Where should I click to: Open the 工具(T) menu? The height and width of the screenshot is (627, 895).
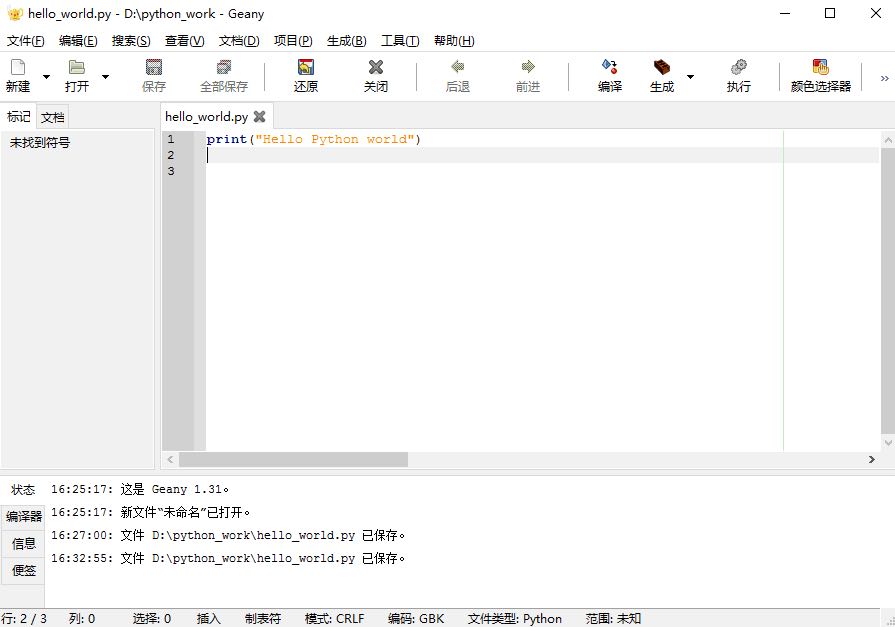tap(400, 41)
